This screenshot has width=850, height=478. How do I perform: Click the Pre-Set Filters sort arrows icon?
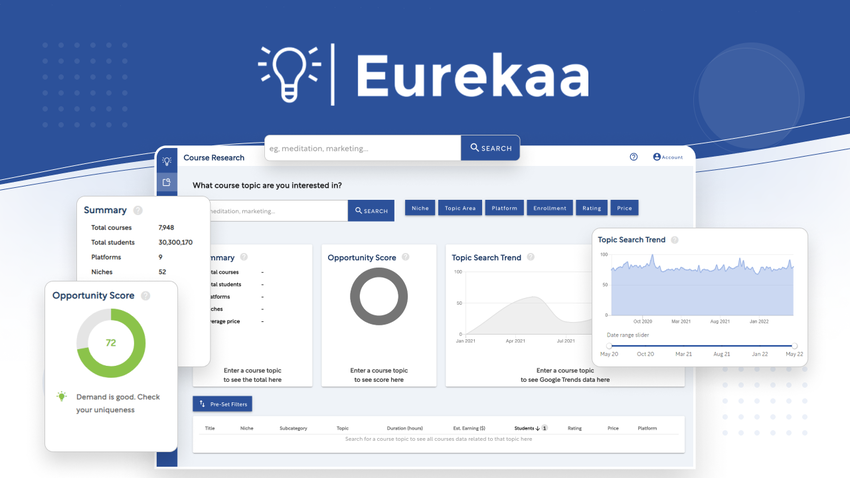202,404
